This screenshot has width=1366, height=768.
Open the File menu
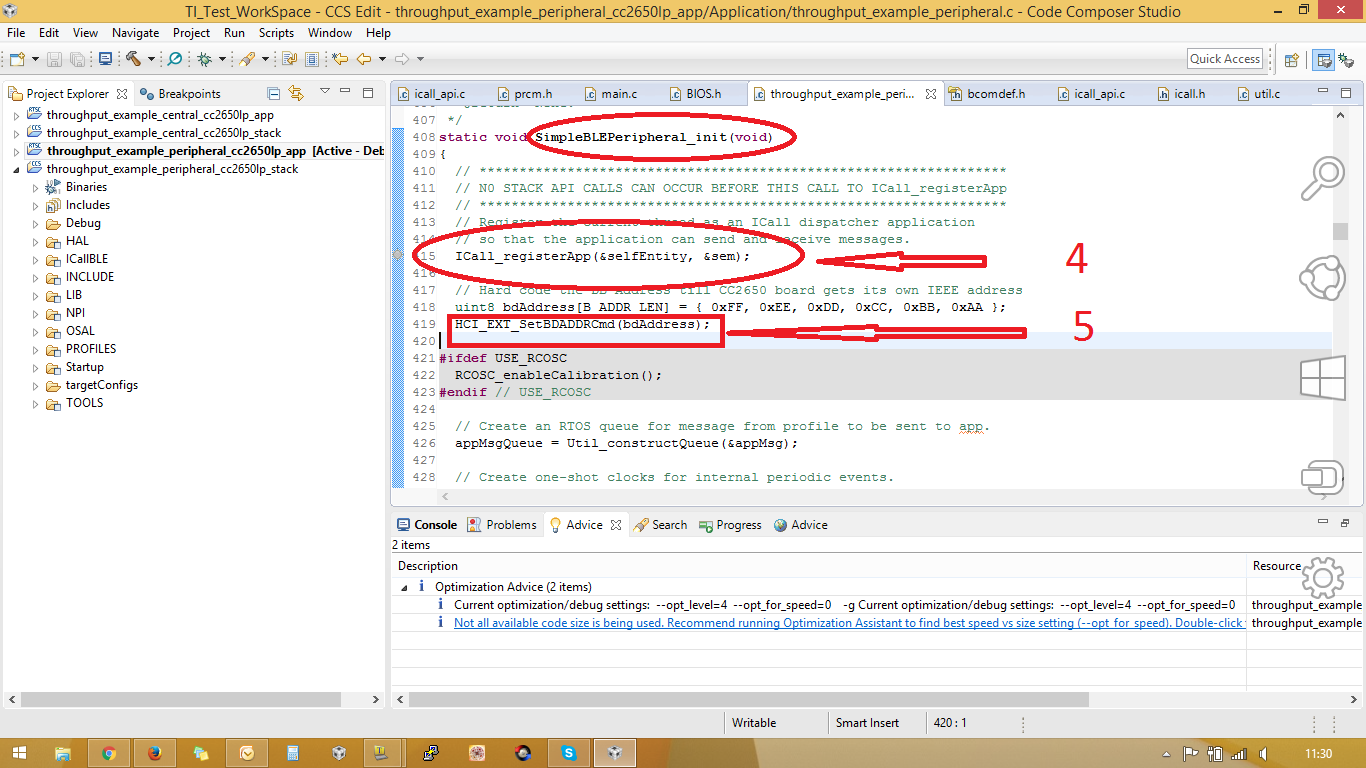(x=16, y=33)
